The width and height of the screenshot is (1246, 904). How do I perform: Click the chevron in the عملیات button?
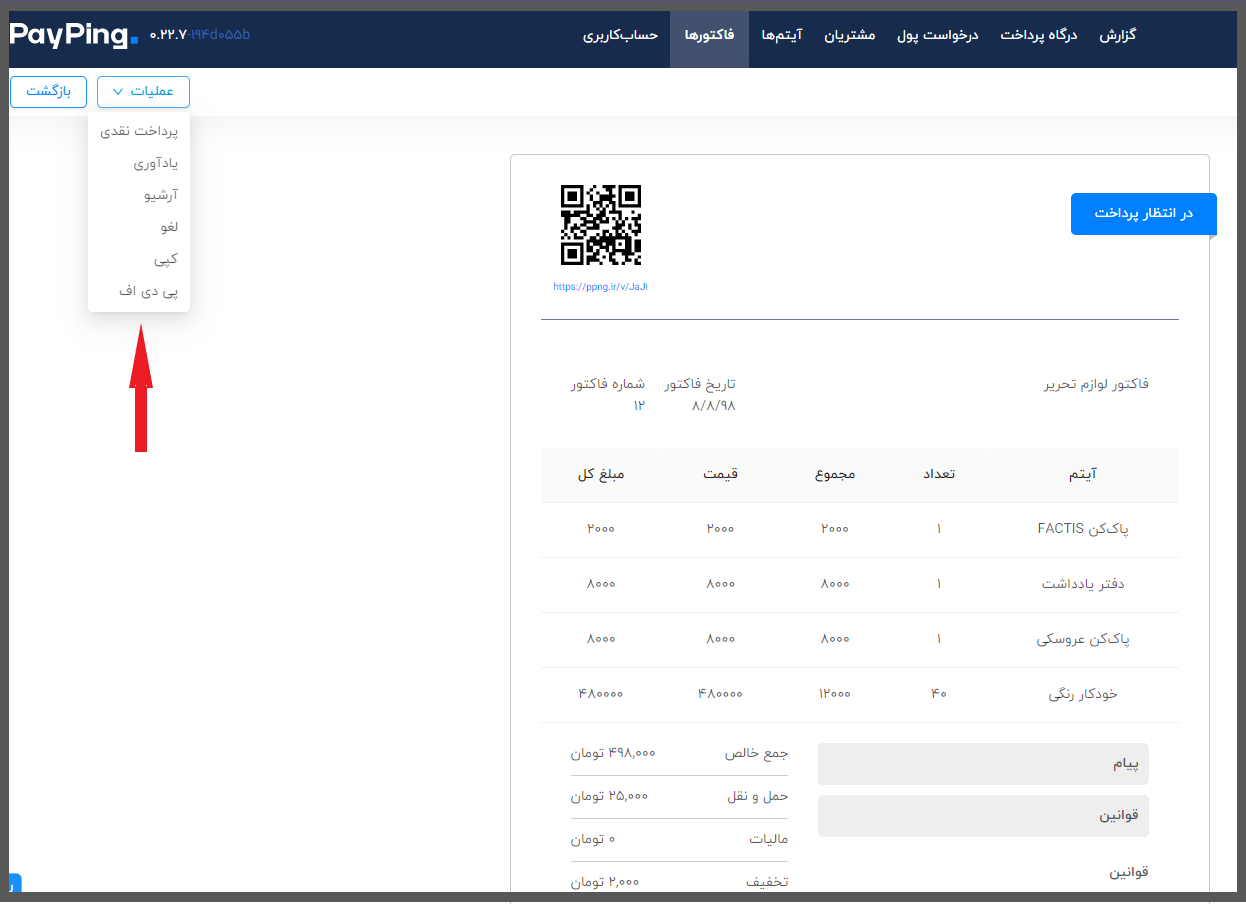[118, 92]
